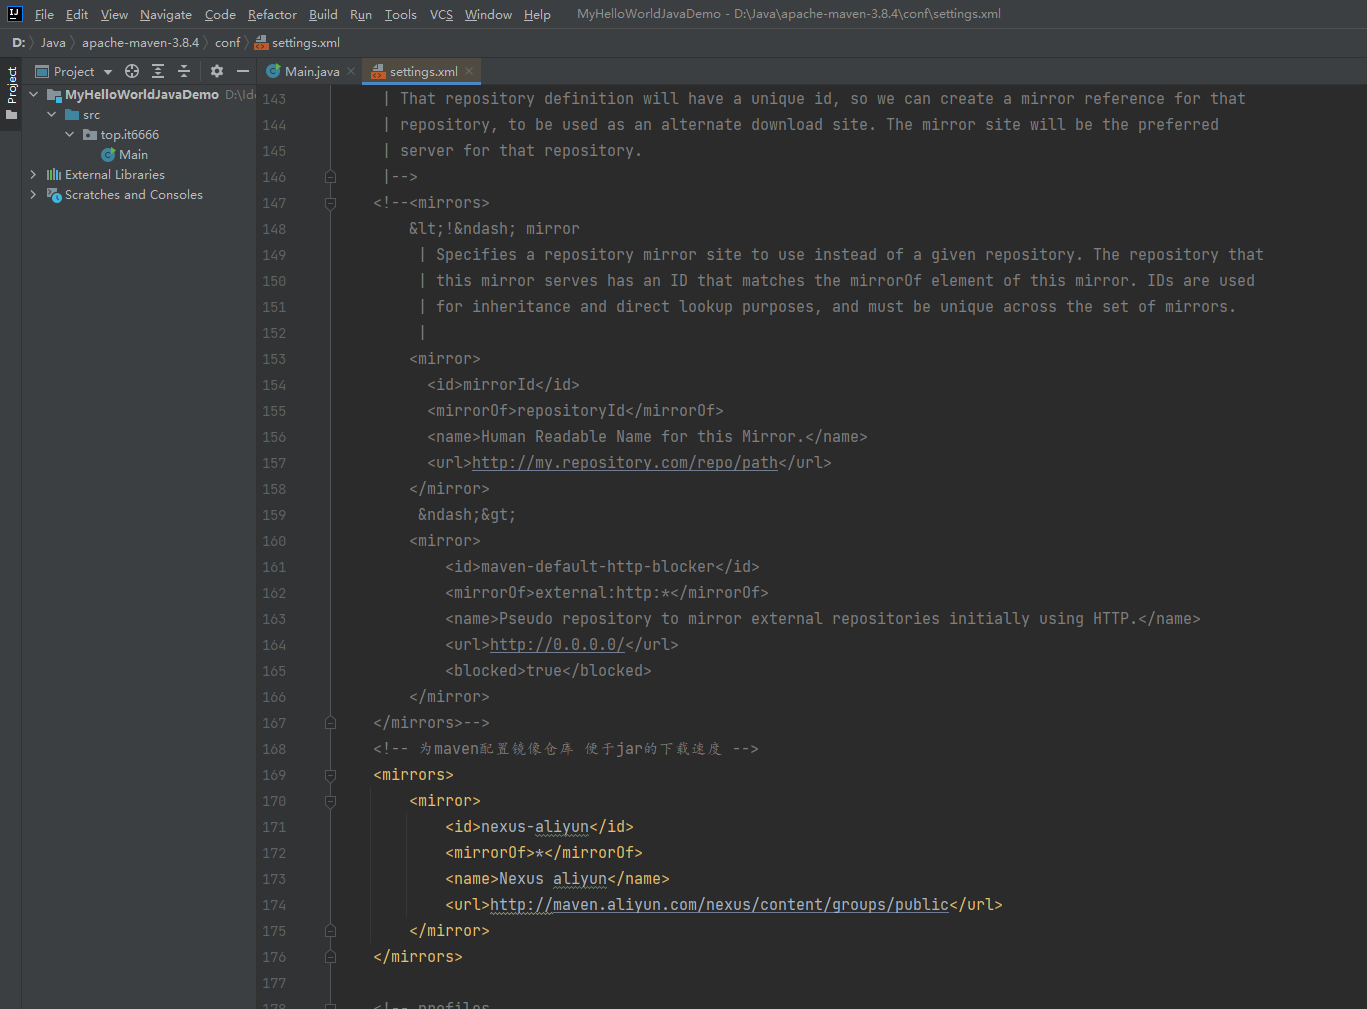Open the Code menu

(x=220, y=14)
